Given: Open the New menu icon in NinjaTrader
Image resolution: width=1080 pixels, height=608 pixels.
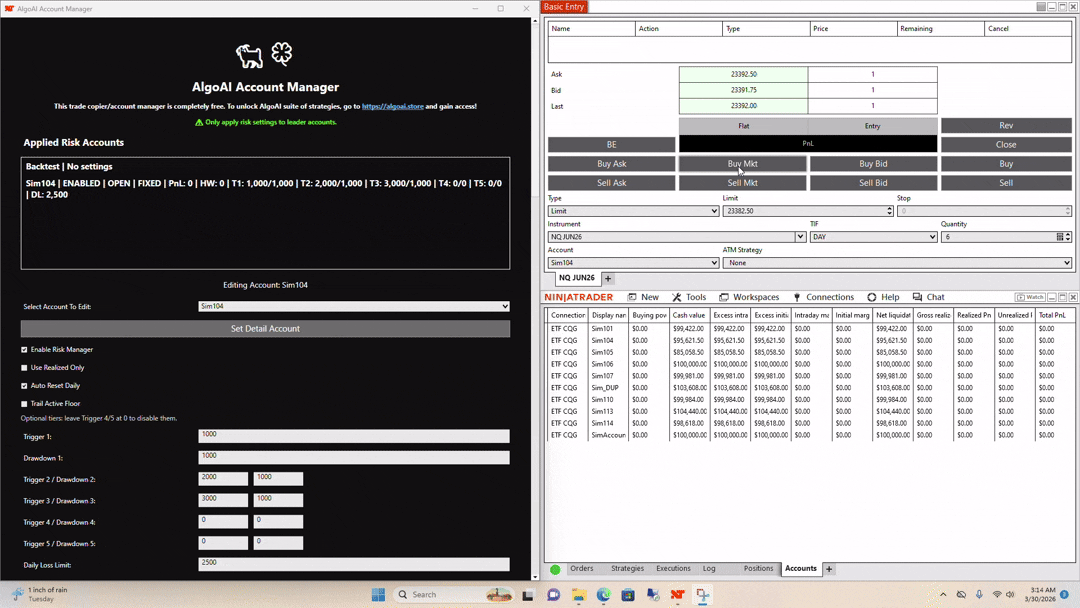Looking at the screenshot, I should pos(632,297).
